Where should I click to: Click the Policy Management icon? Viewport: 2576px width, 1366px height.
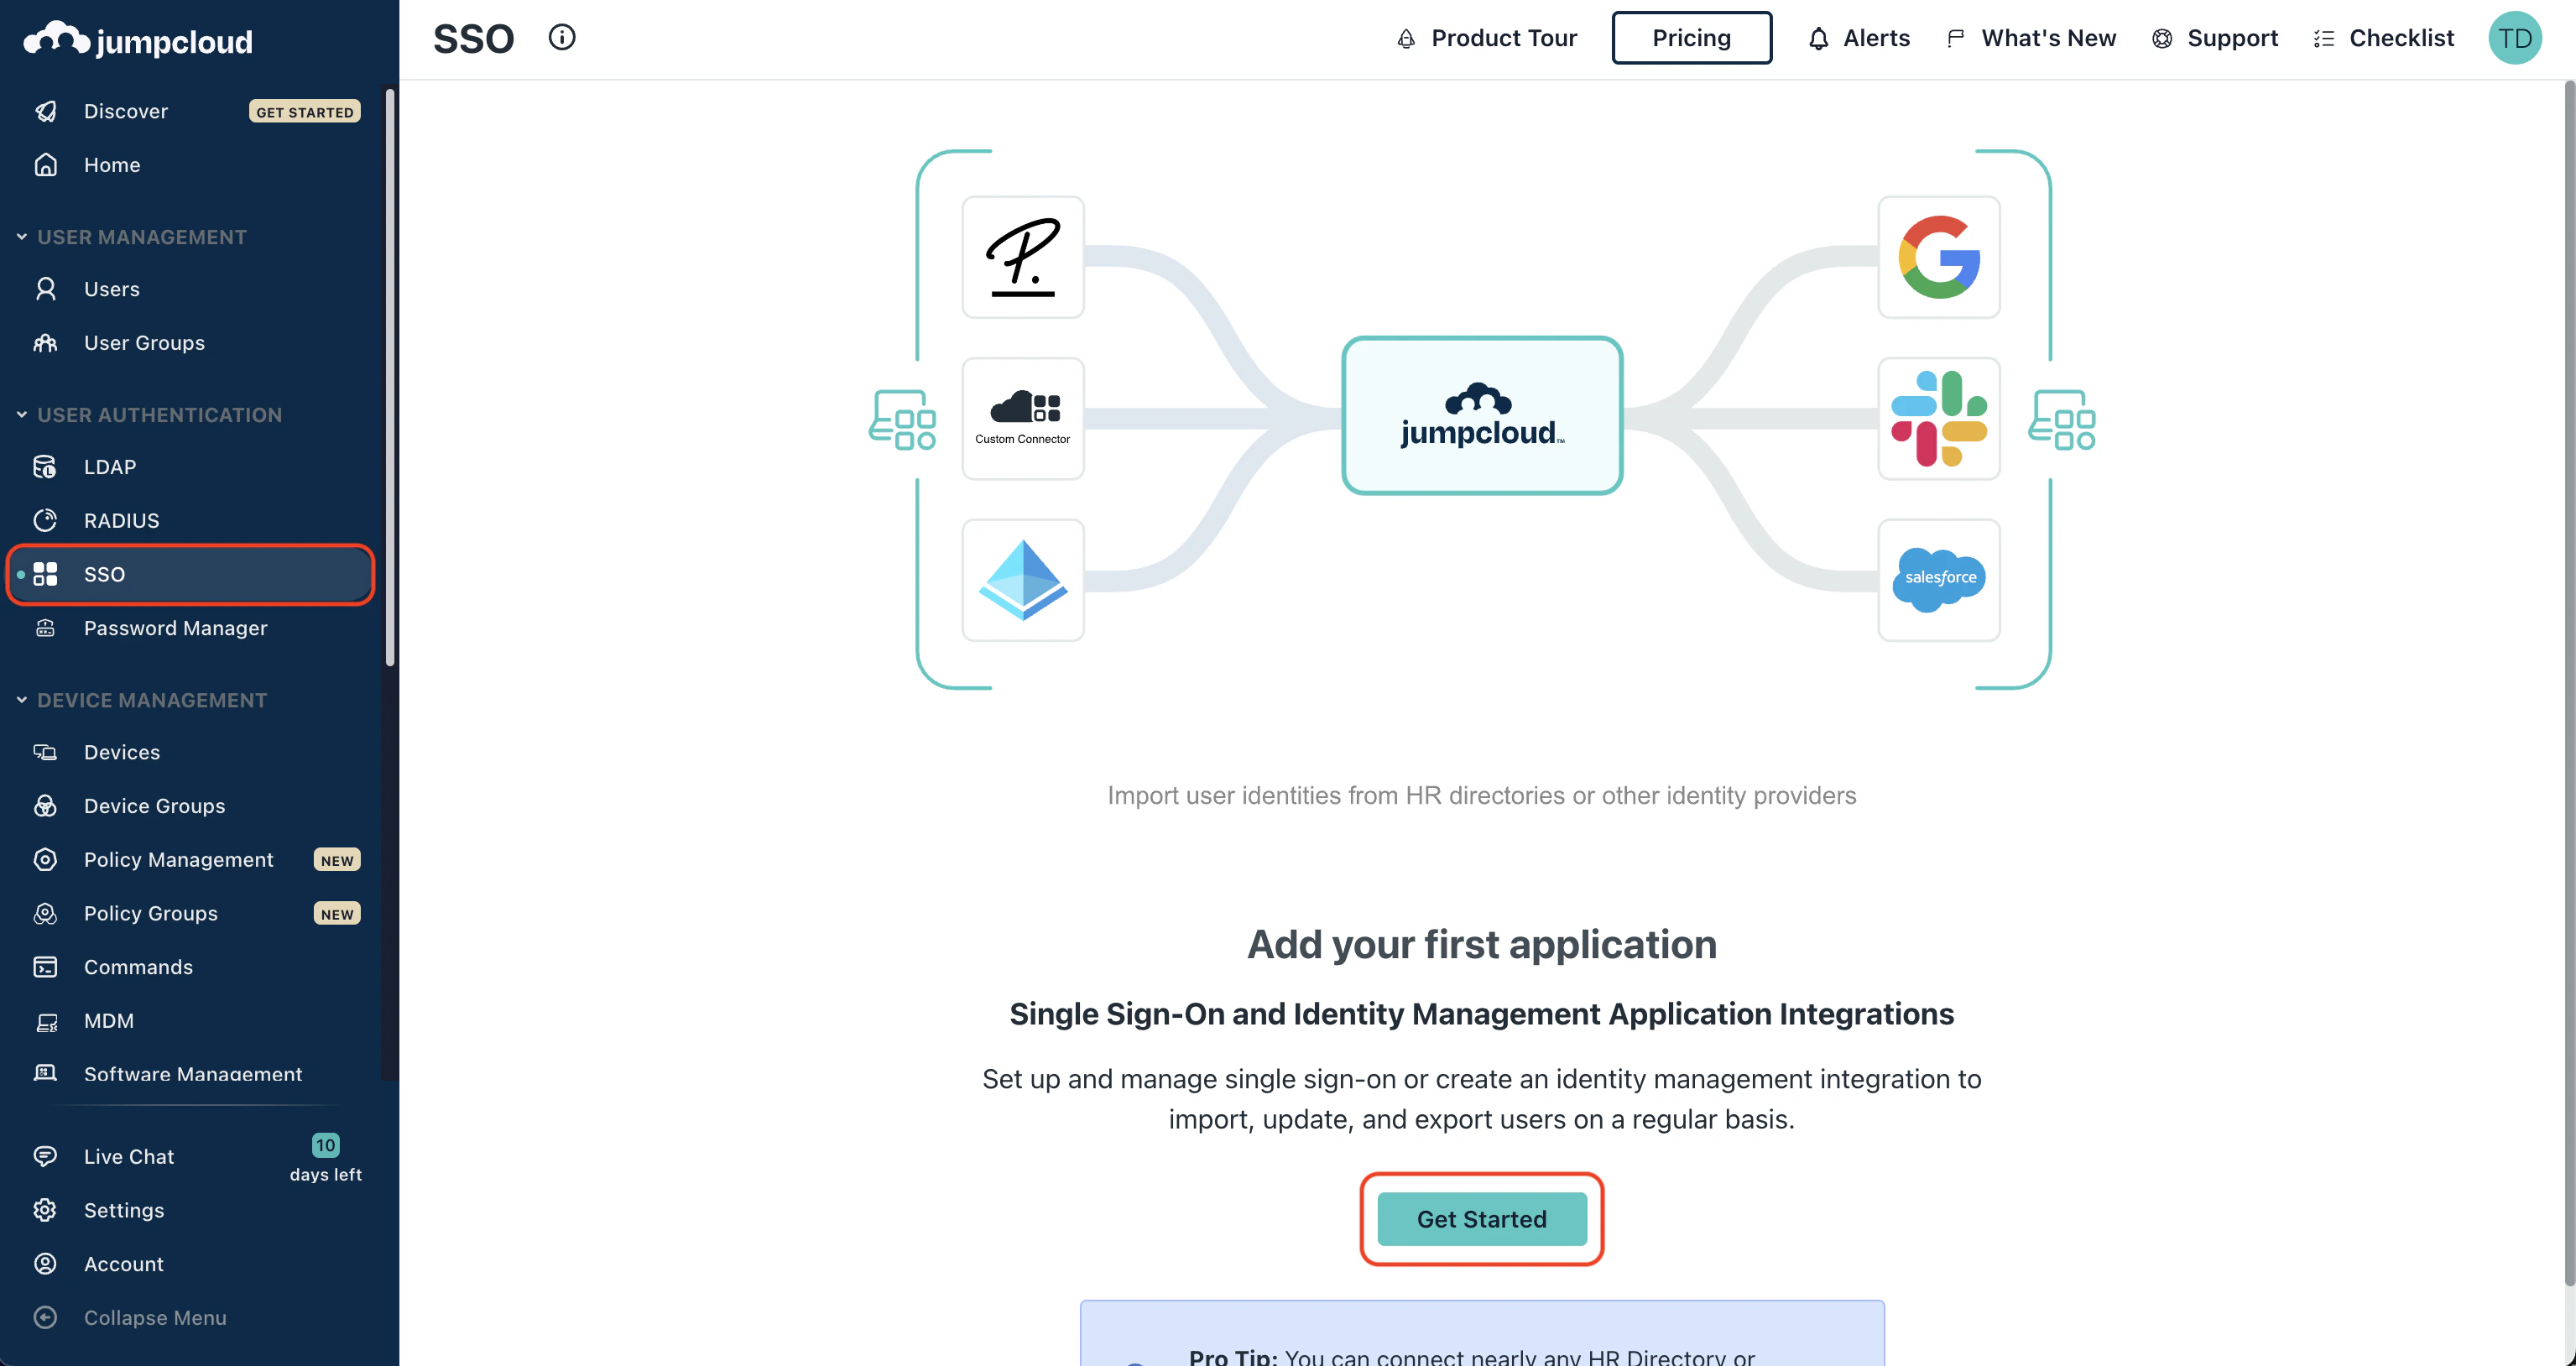pos(46,860)
